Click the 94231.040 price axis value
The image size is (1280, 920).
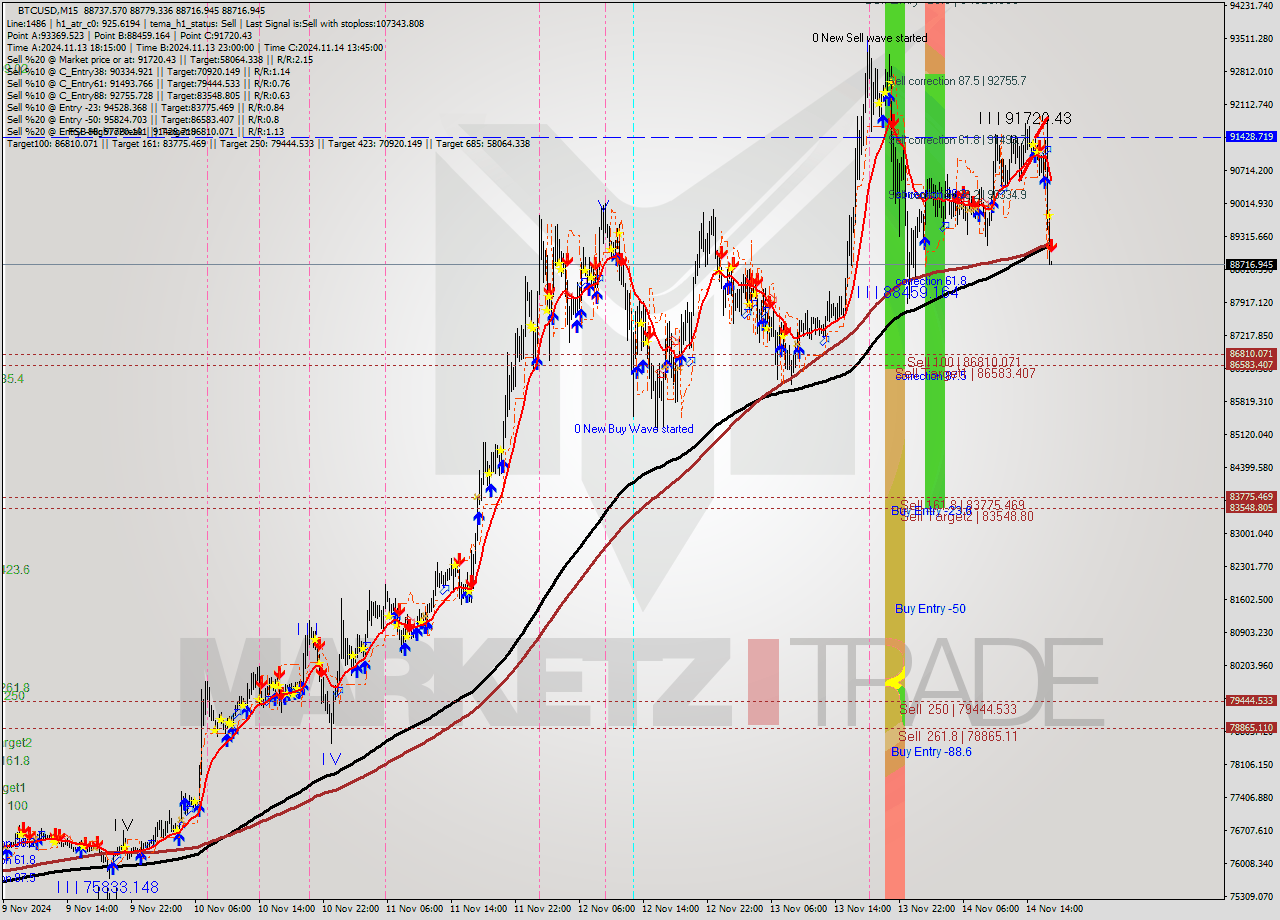1251,5
